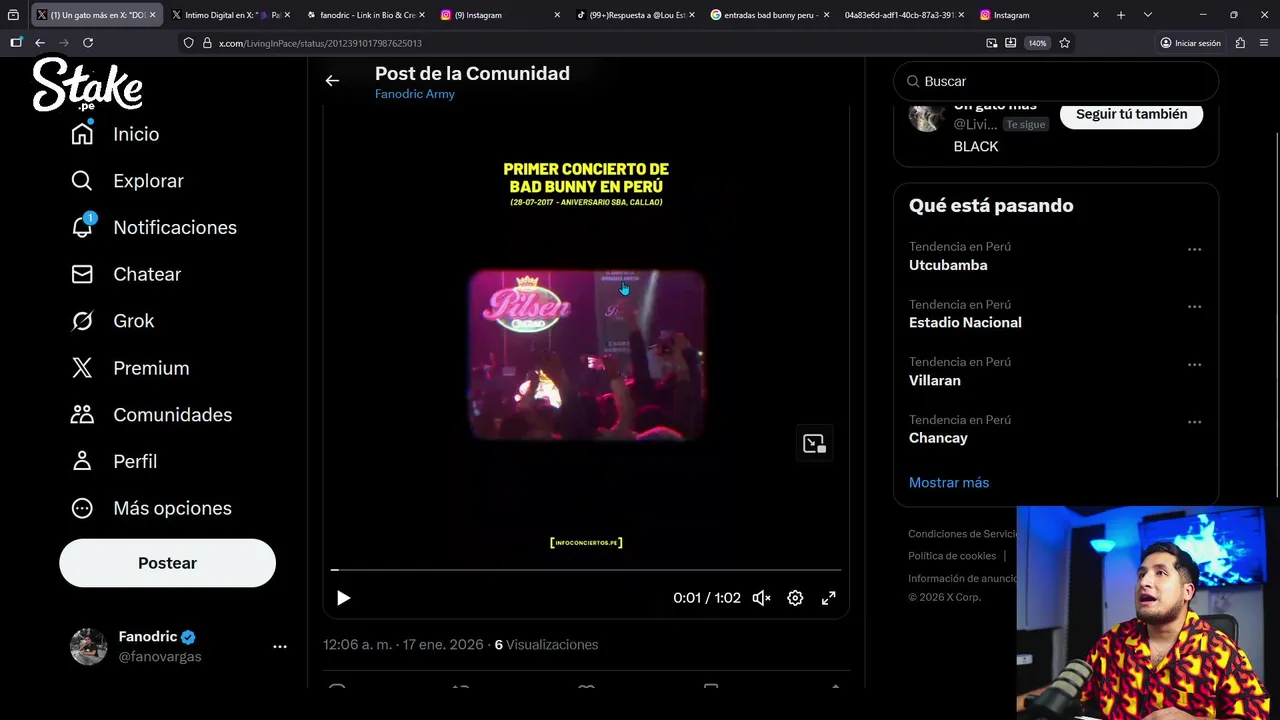Screen dimensions: 1280x720
Task: Open sidebar toggle icon left of back arrow
Action: tap(16, 43)
